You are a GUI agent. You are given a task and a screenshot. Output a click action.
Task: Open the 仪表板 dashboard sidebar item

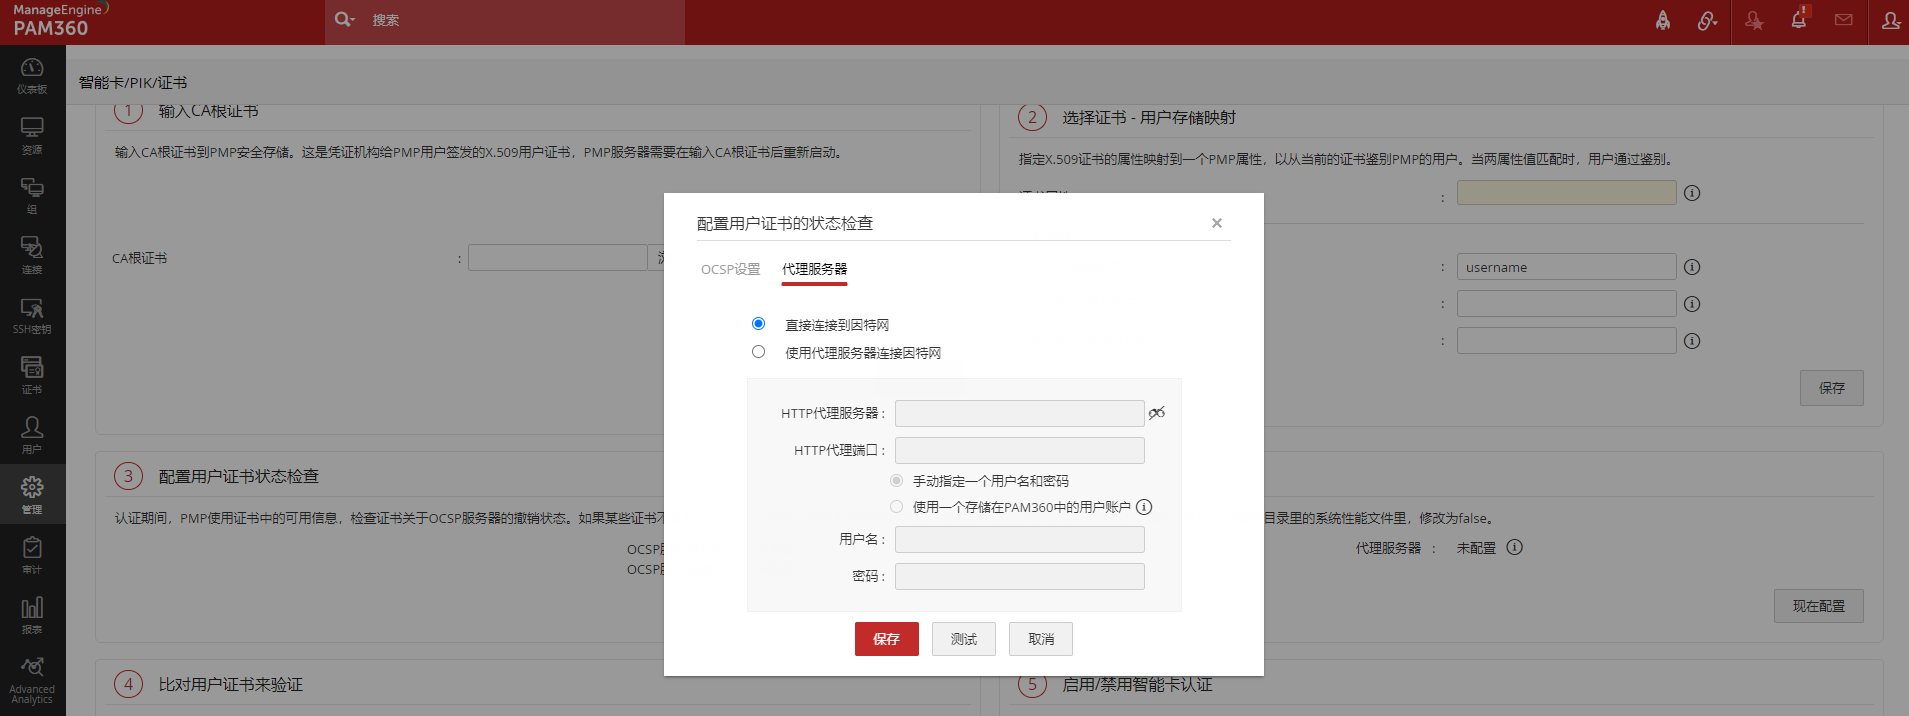pos(32,76)
